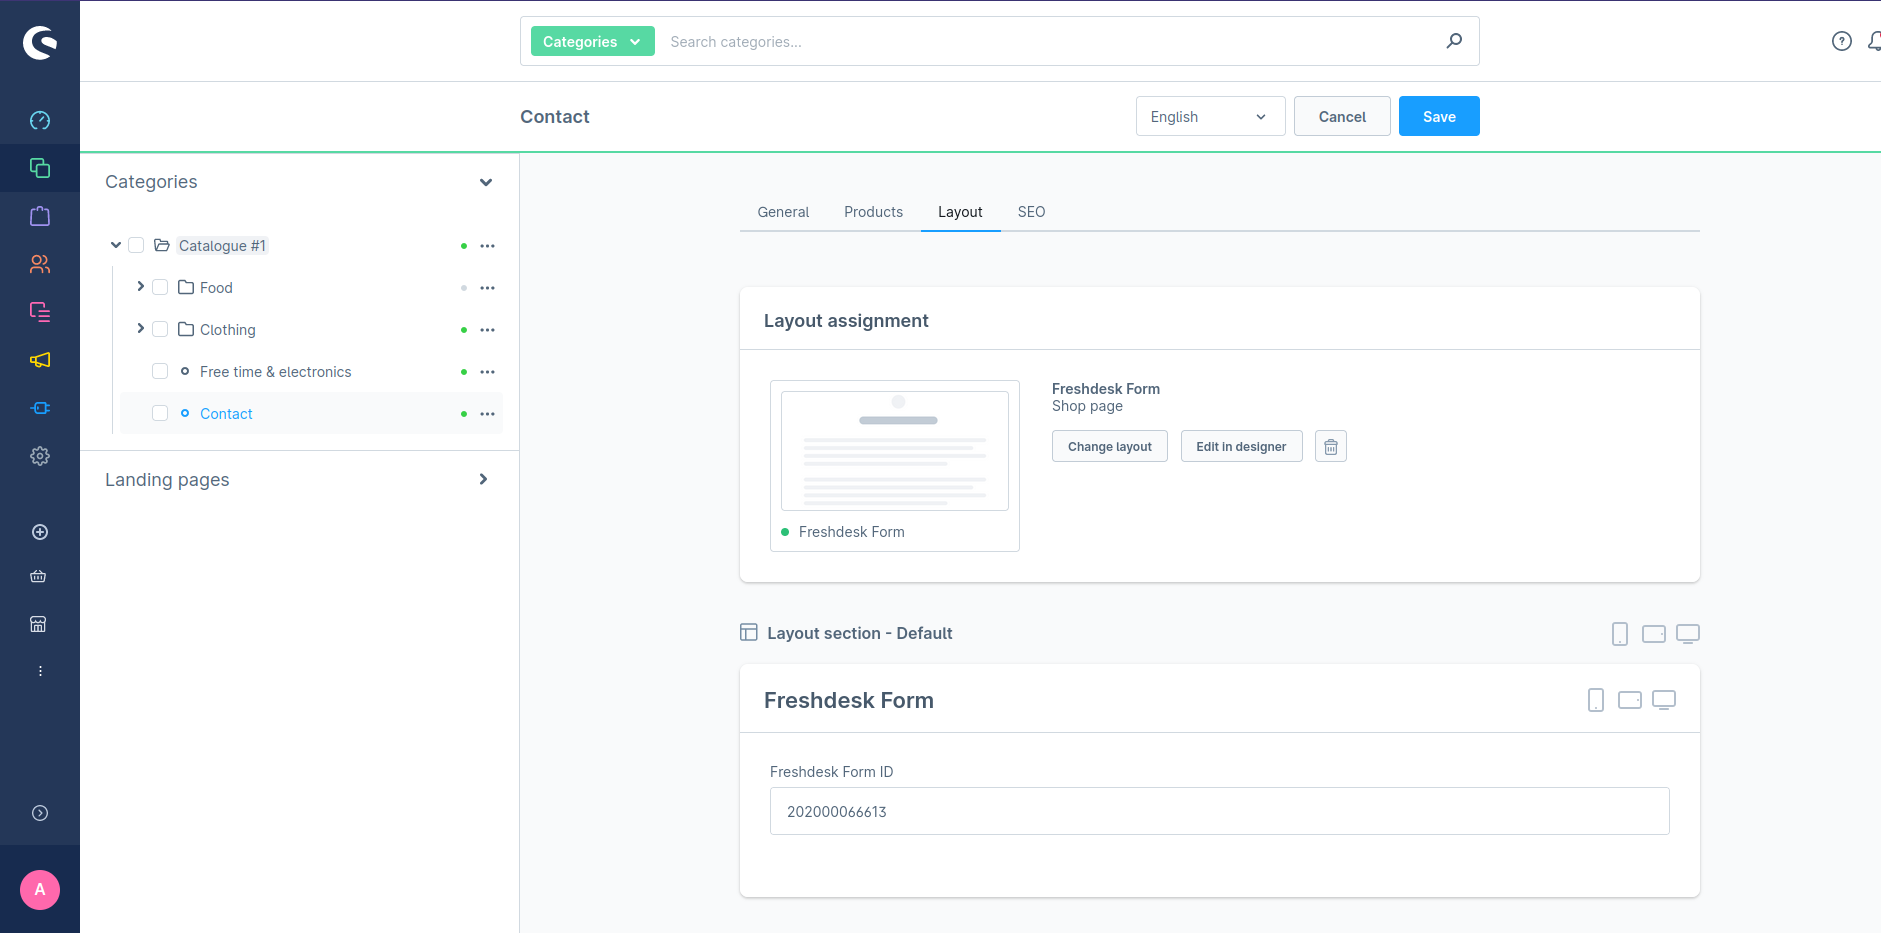
Task: Tick the Contact category checkbox
Action: tap(160, 413)
